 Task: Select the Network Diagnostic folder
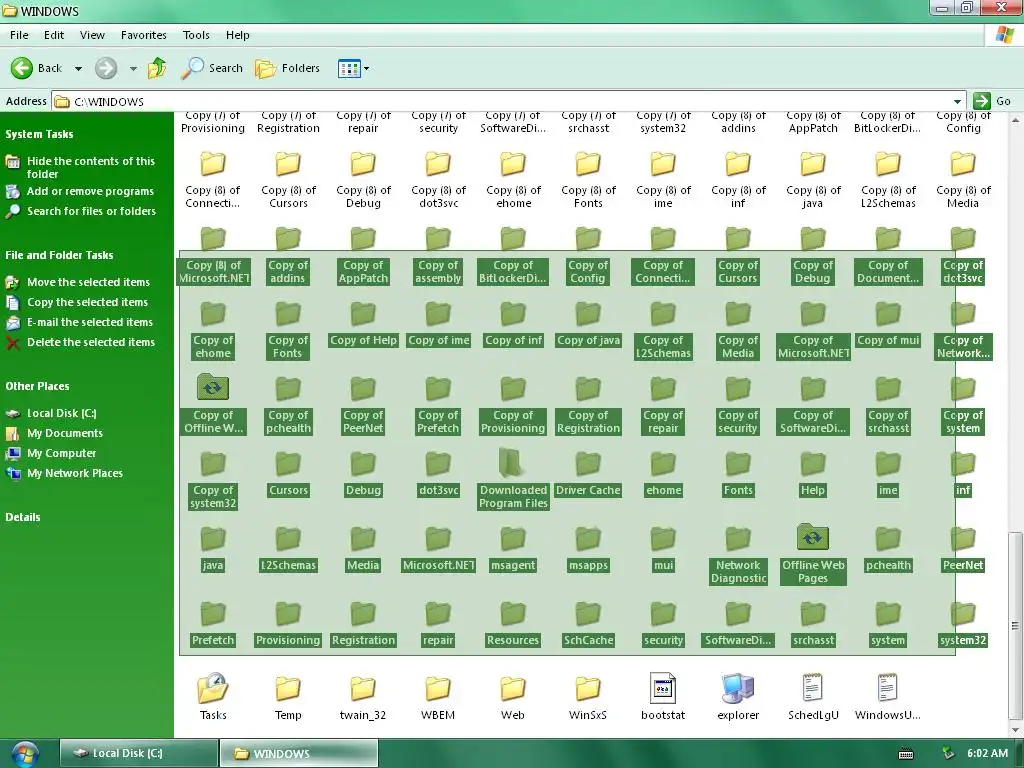(738, 554)
